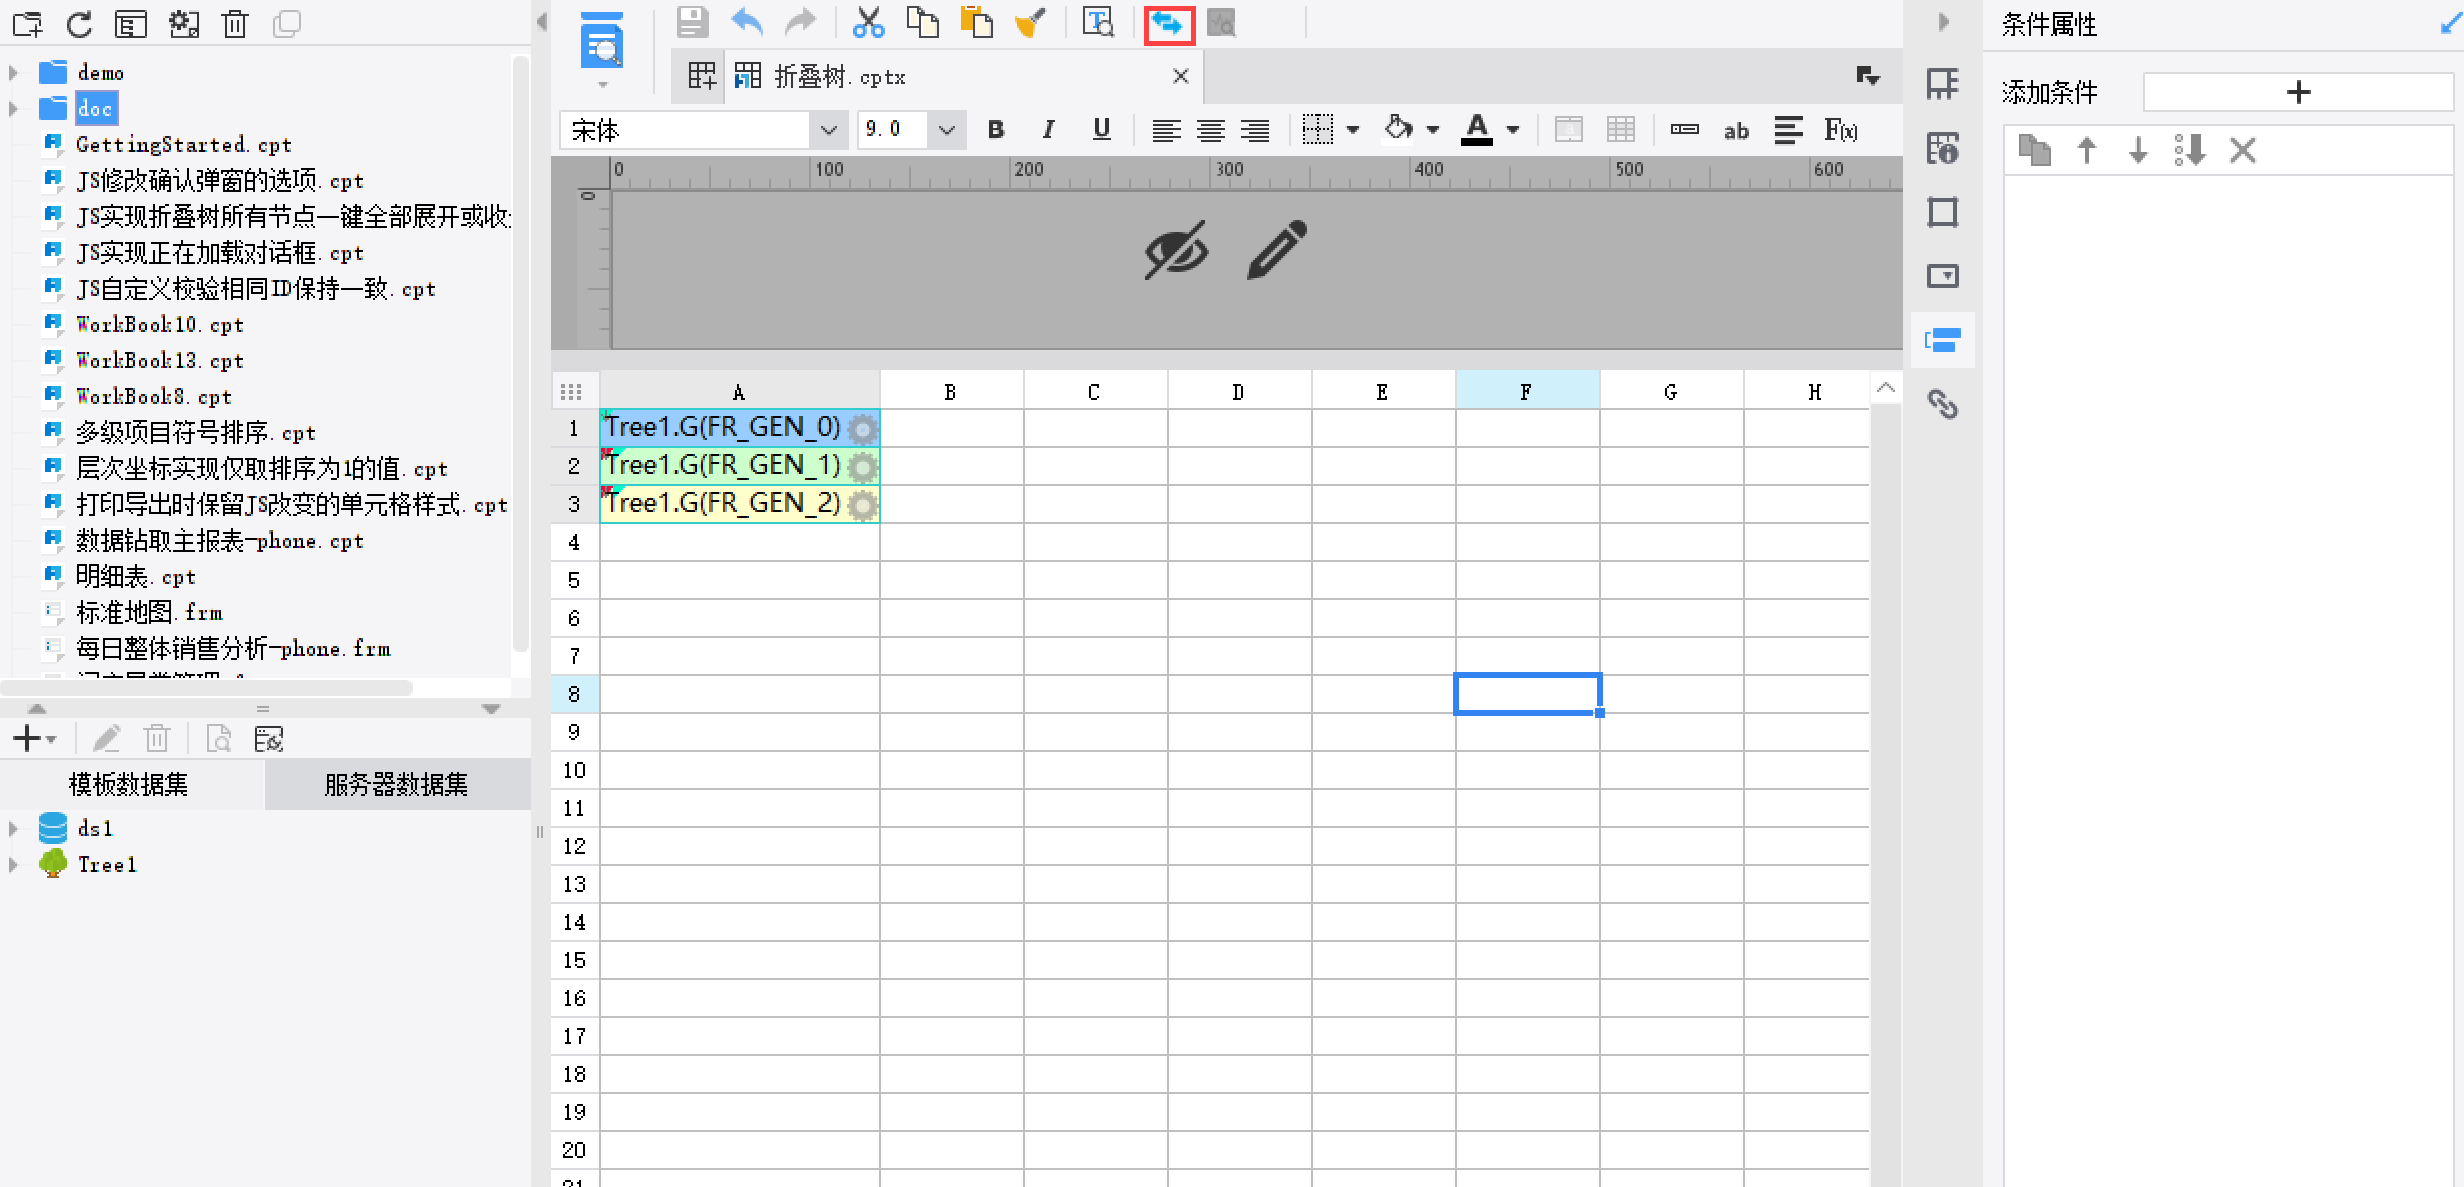
Task: Click the Save floppy disk icon
Action: click(x=692, y=22)
